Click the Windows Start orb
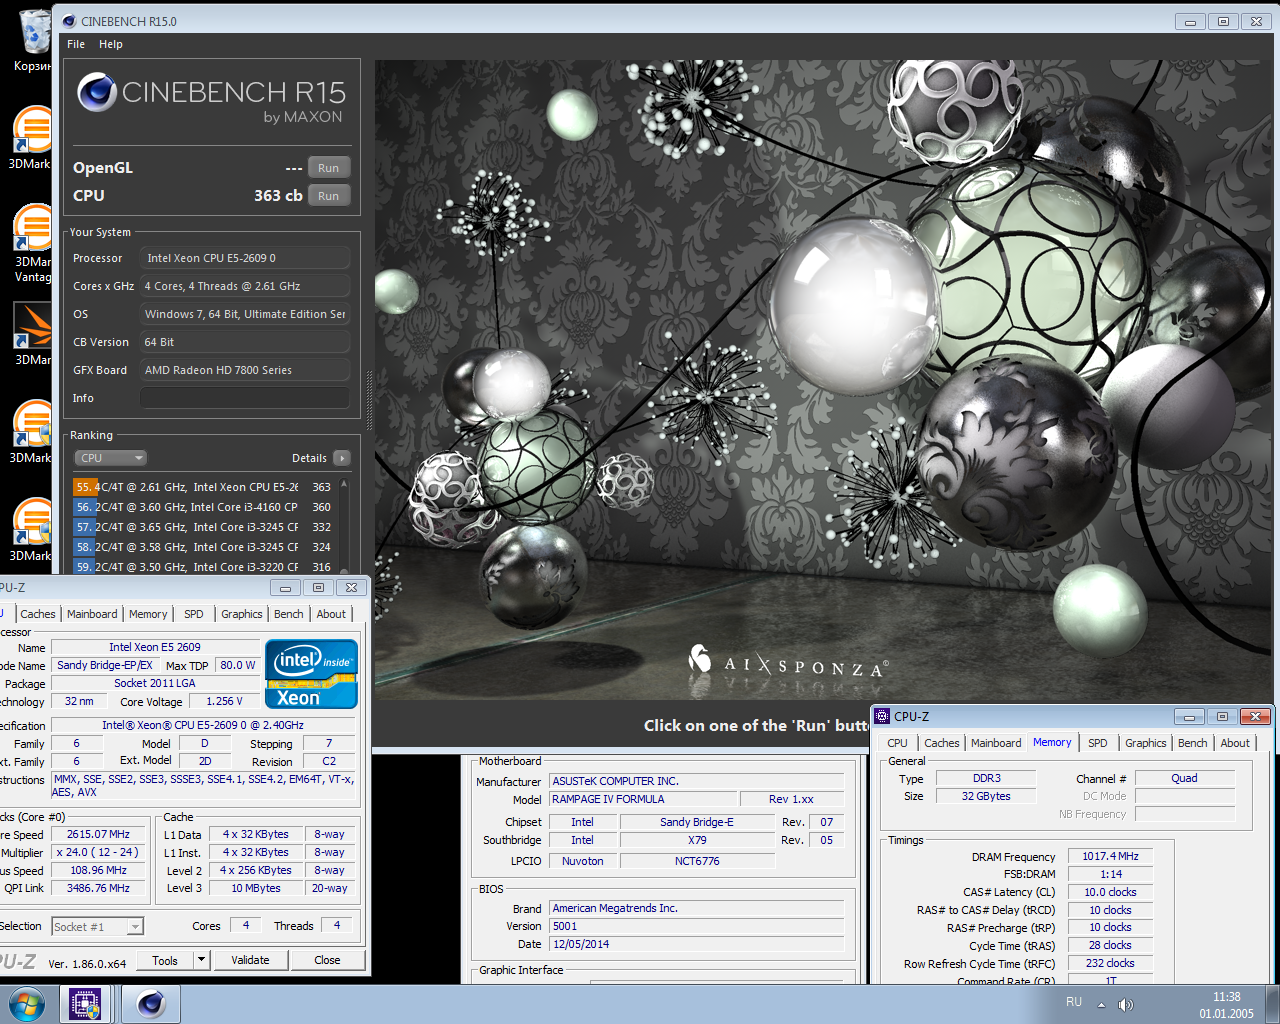1280x1024 pixels. 27,1004
